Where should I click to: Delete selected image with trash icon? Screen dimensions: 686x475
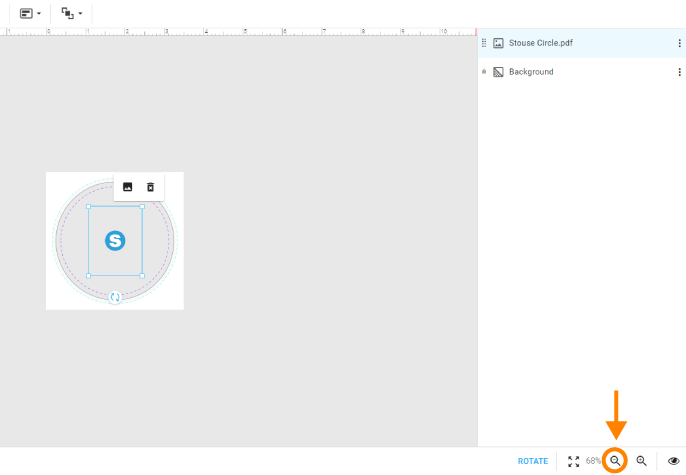(x=150, y=187)
